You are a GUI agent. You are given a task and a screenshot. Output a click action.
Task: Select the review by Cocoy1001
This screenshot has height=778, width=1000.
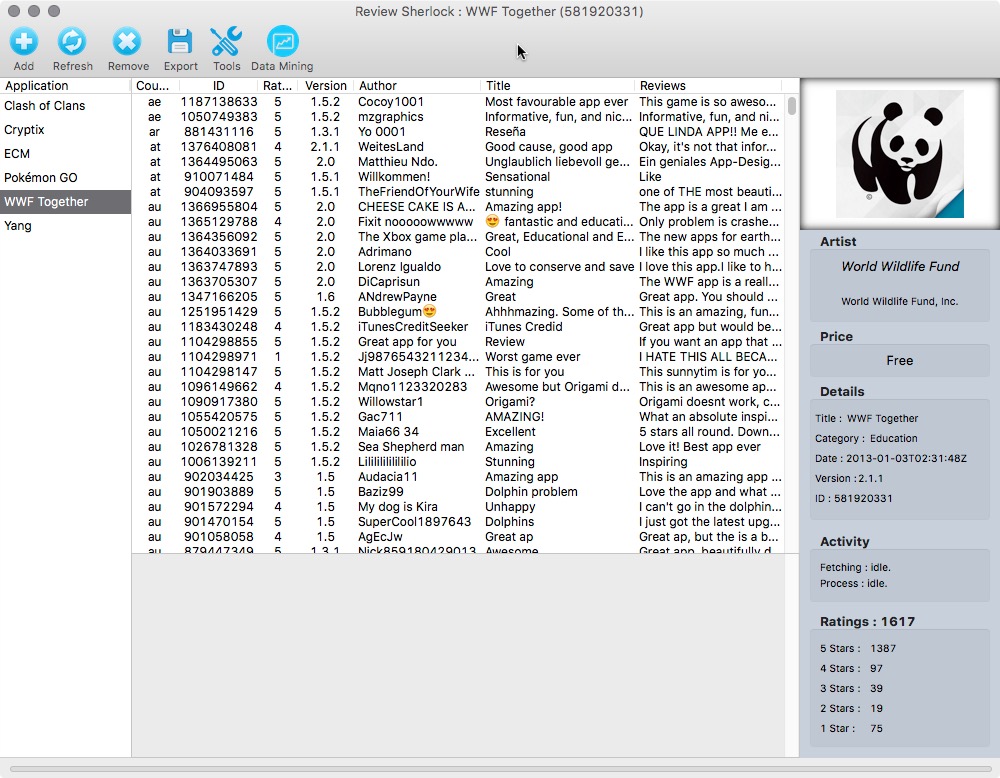[x=458, y=102]
